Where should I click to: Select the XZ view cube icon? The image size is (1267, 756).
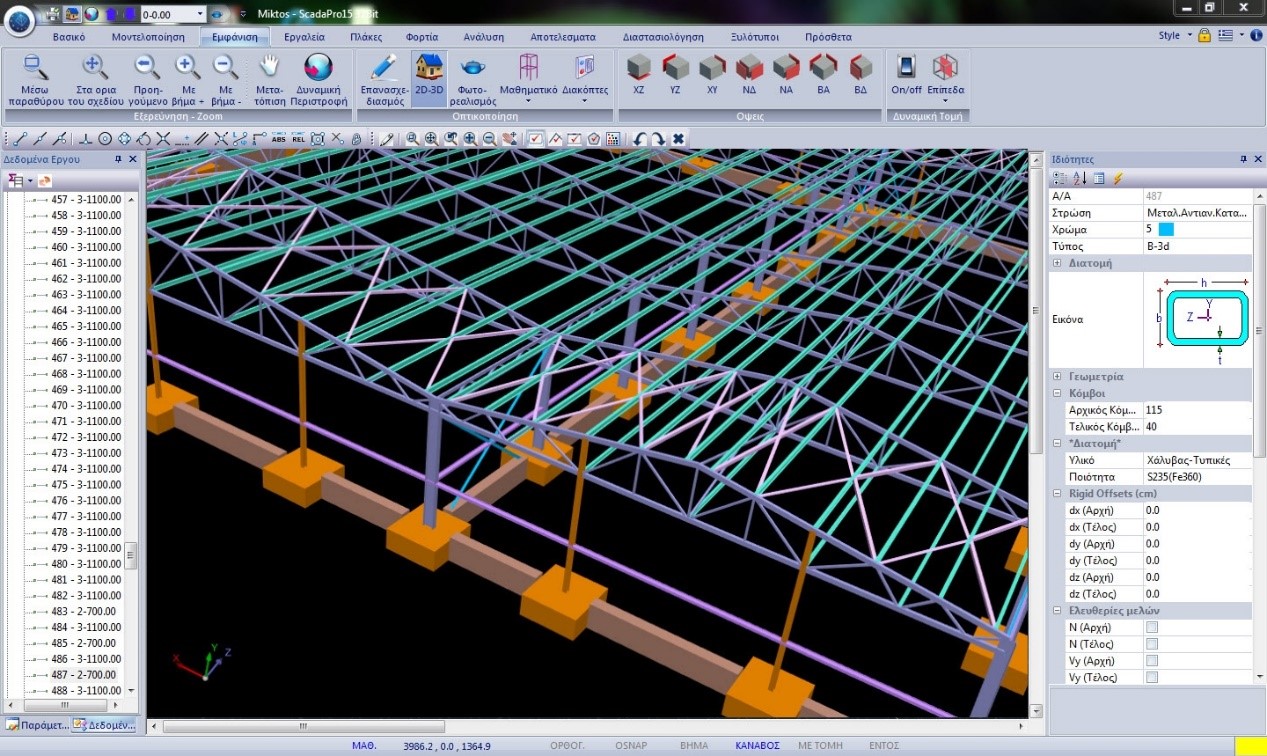638,68
